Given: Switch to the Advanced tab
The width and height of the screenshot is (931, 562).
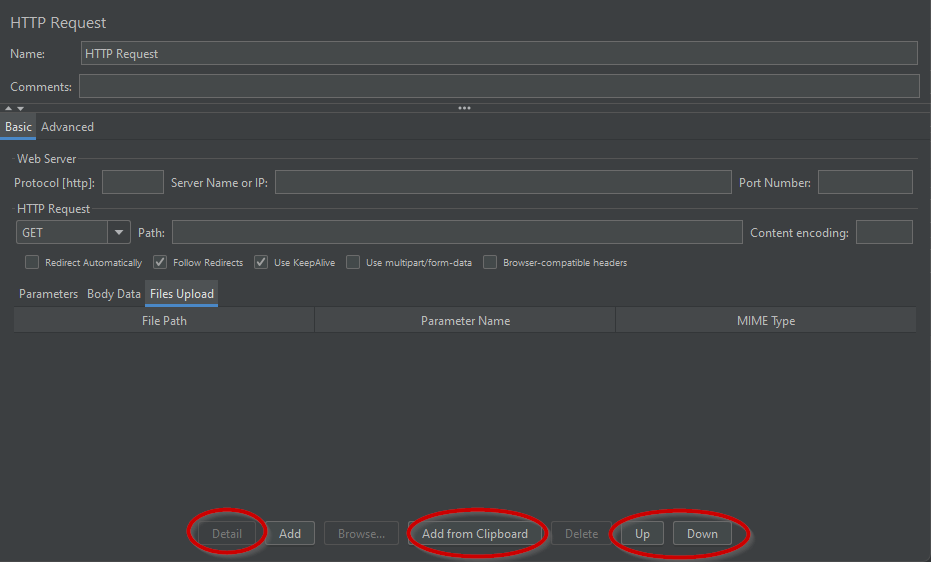Looking at the screenshot, I should (x=67, y=127).
